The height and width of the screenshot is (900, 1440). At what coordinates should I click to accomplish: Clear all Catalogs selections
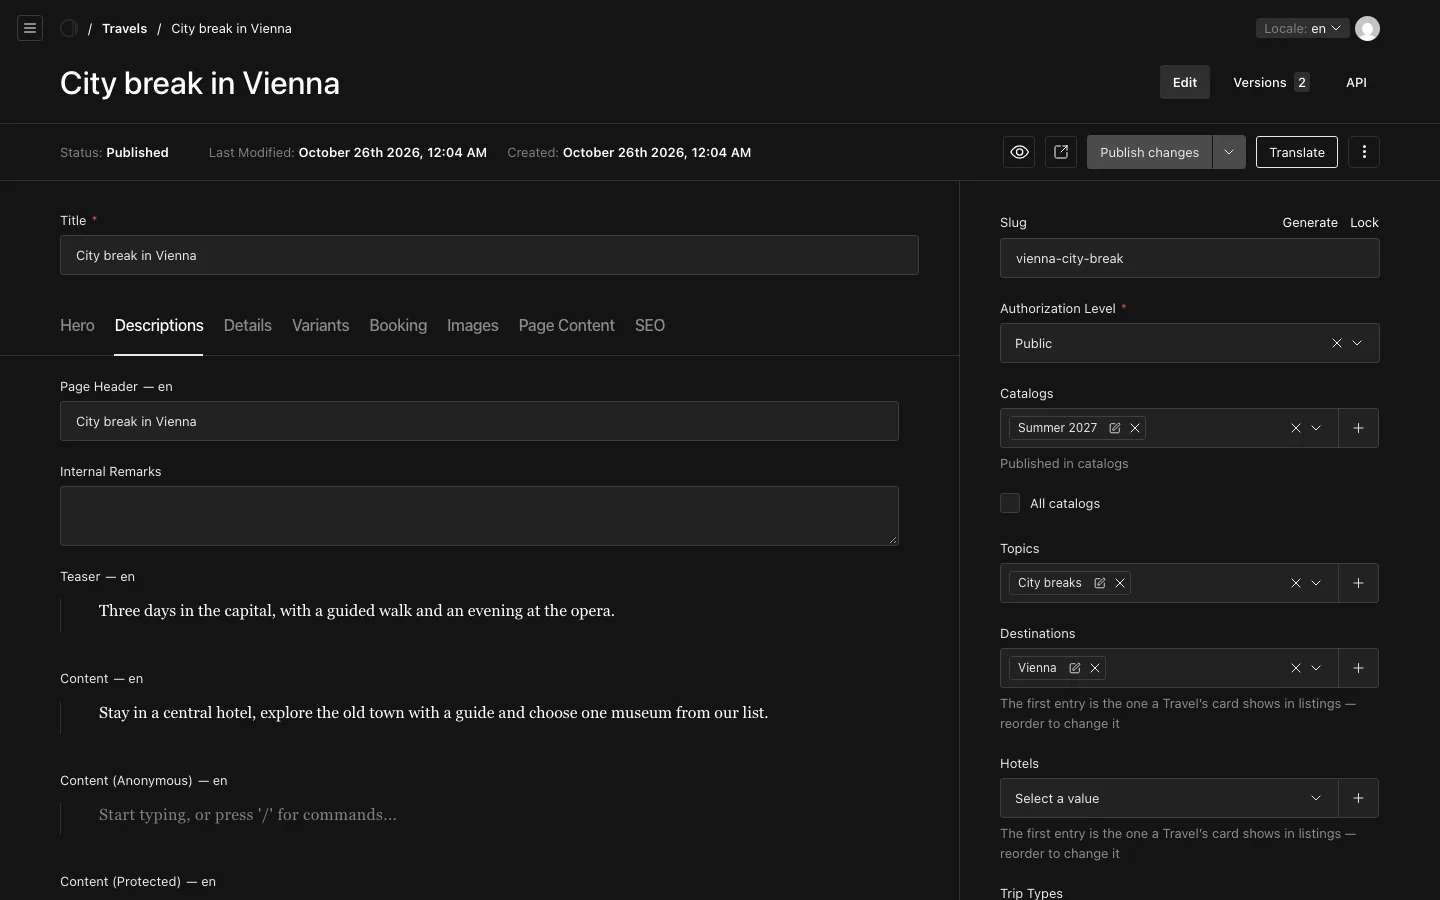[1296, 428]
